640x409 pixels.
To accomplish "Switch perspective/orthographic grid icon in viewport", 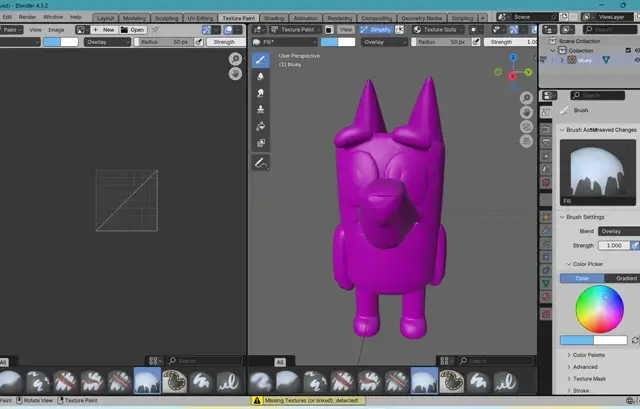I will [526, 141].
